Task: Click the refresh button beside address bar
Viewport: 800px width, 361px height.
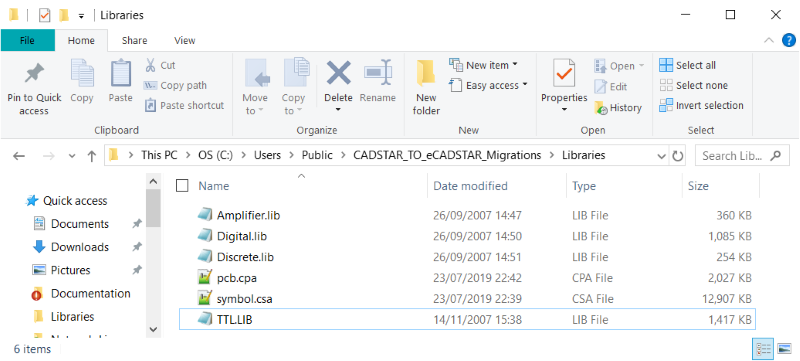Action: [x=678, y=156]
